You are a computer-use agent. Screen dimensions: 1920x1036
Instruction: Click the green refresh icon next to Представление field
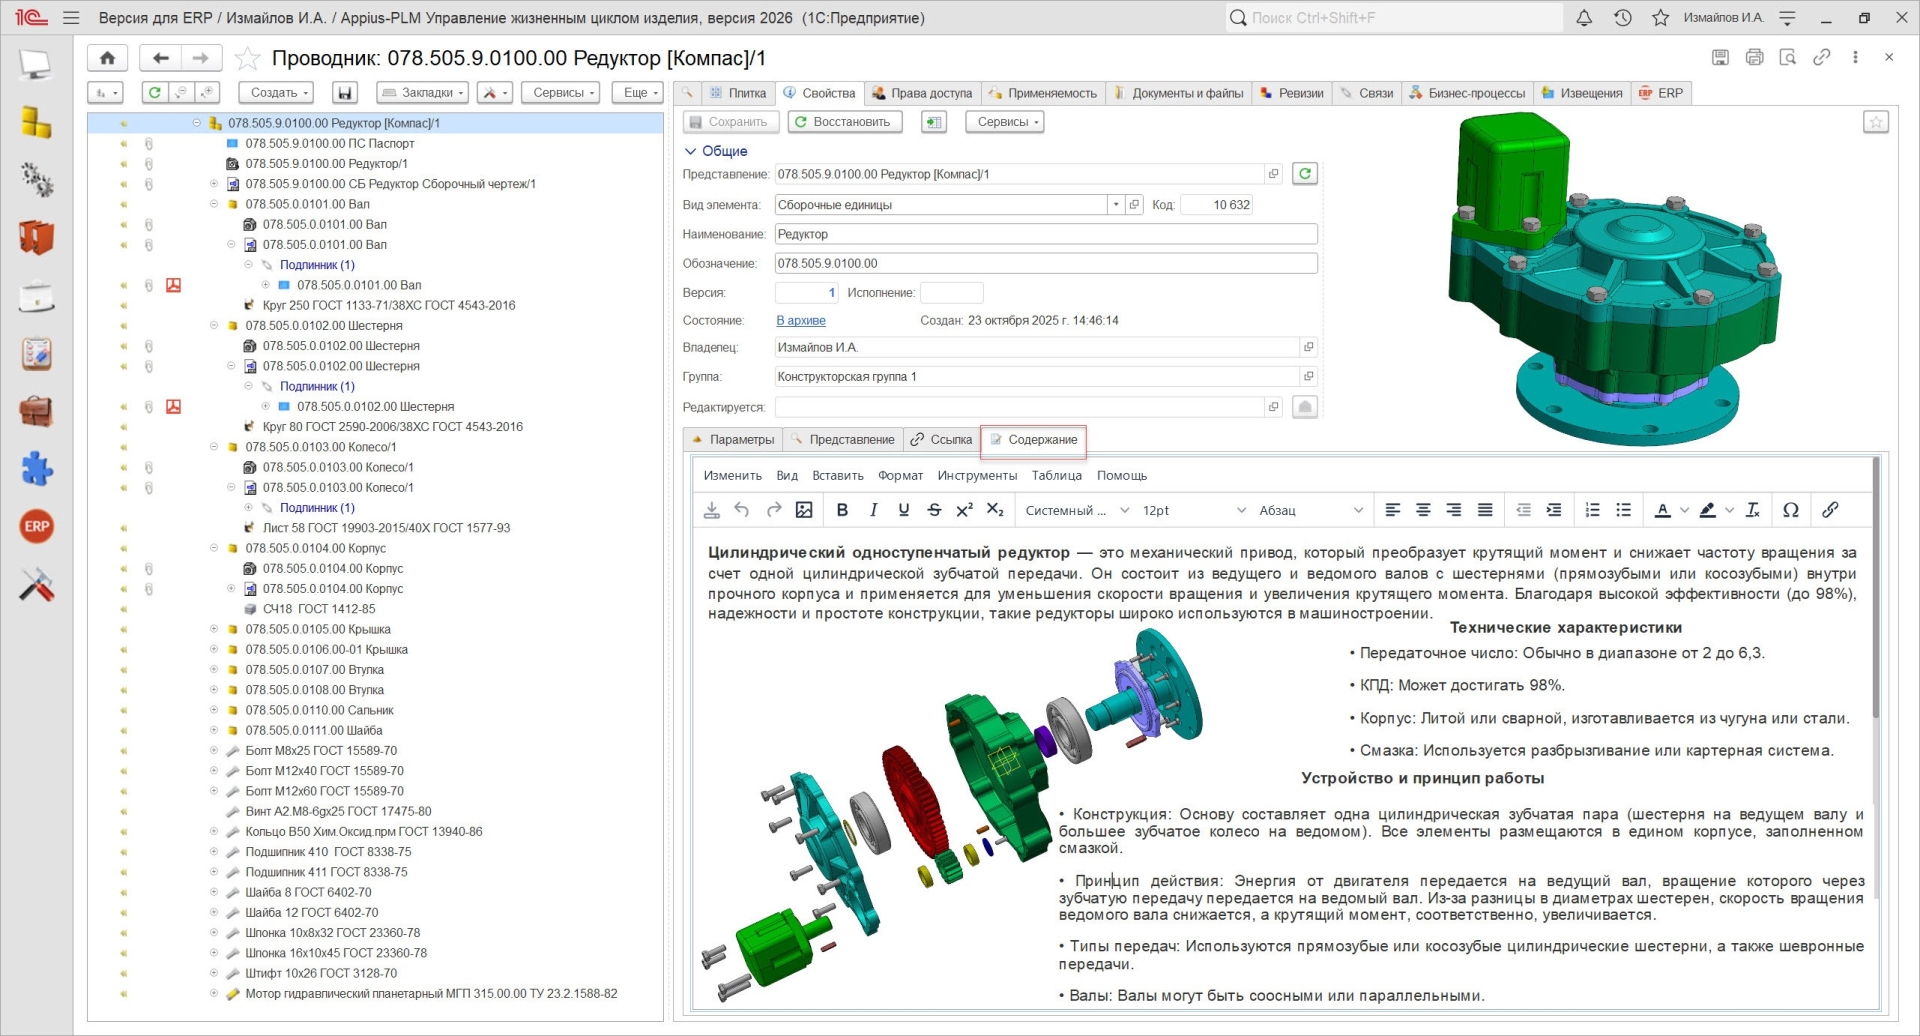pos(1305,174)
